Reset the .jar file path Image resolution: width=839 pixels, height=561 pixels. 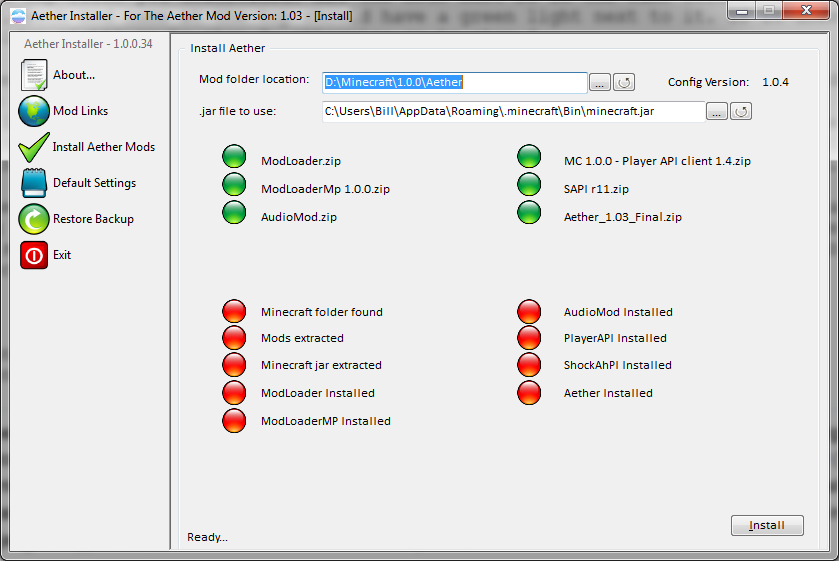coord(741,111)
